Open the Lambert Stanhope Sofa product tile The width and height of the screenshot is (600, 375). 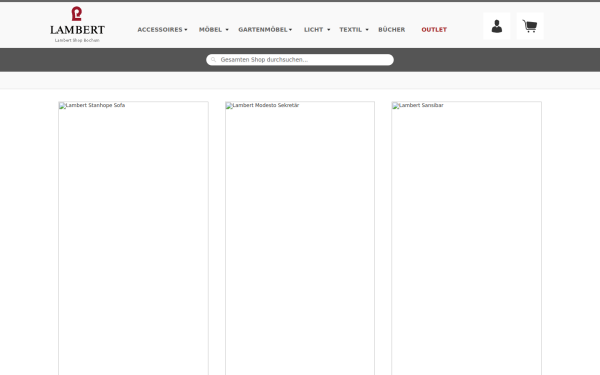tap(134, 238)
